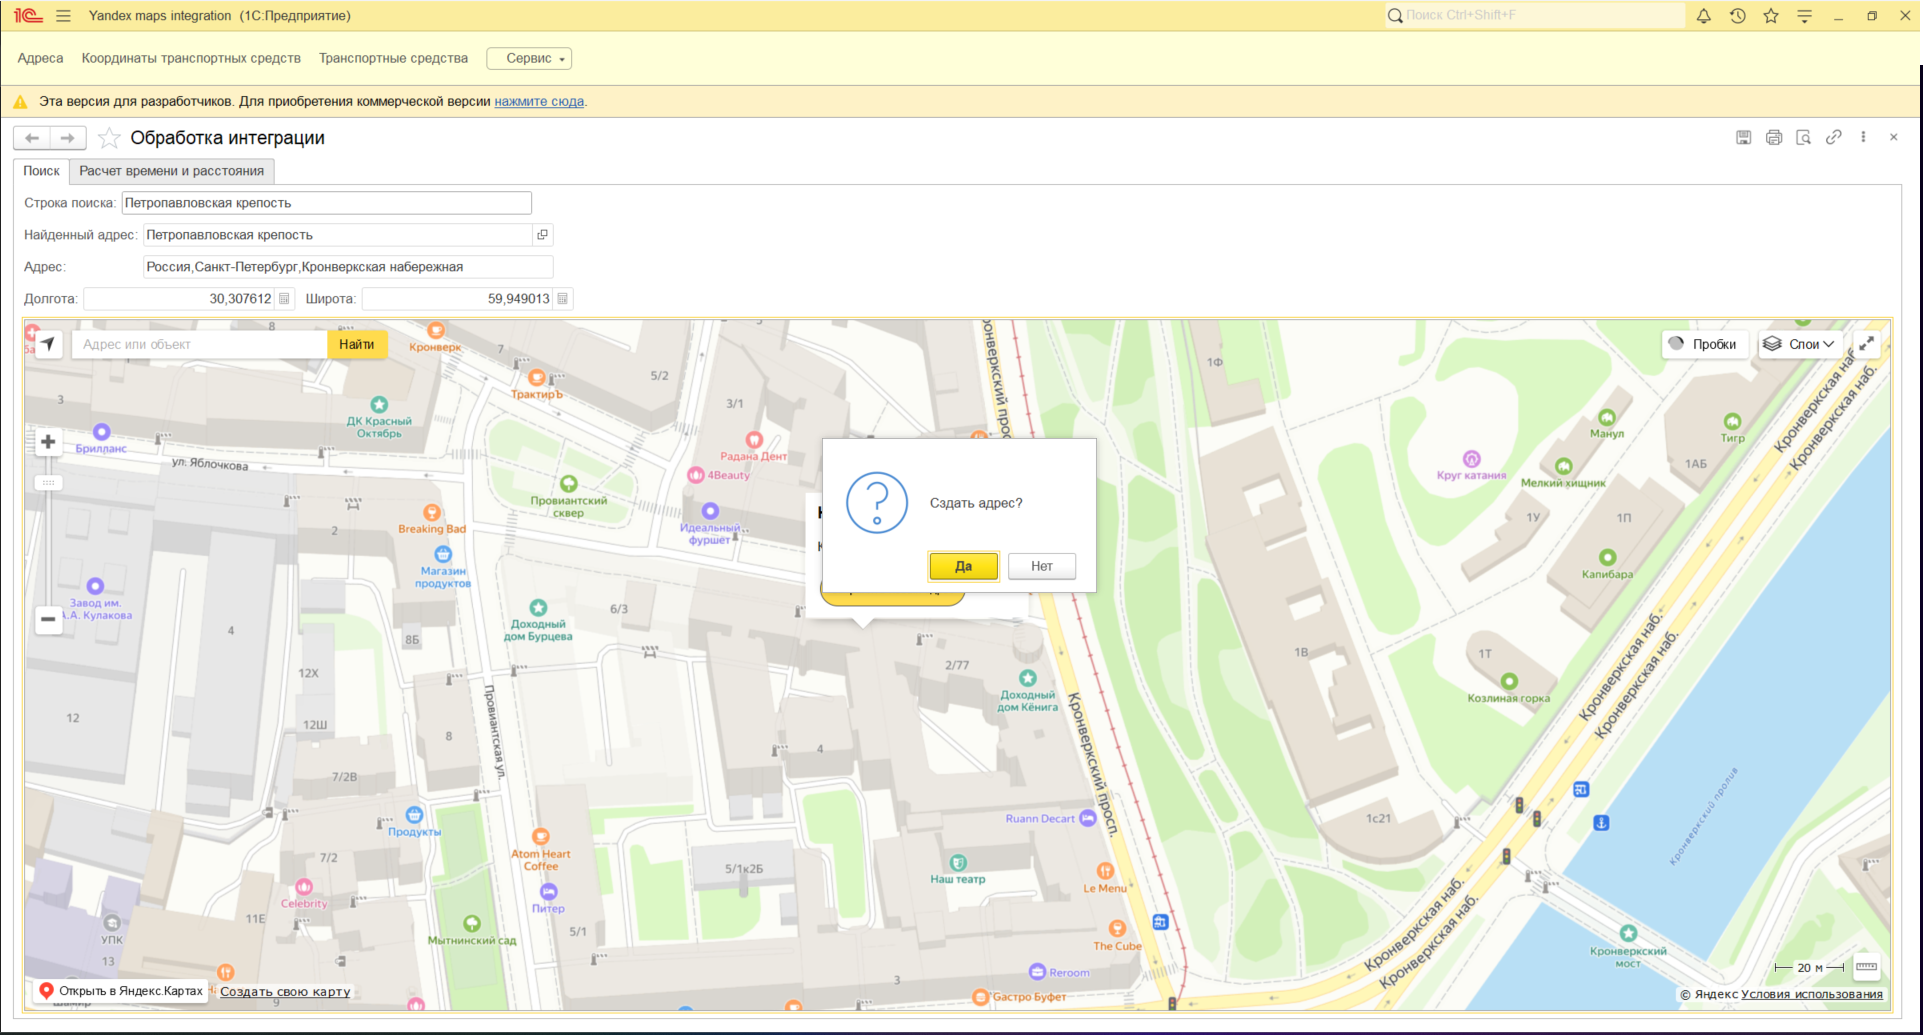Click the Мытнинский сад map label
Image resolution: width=1923 pixels, height=1035 pixels.
pyautogui.click(x=472, y=940)
